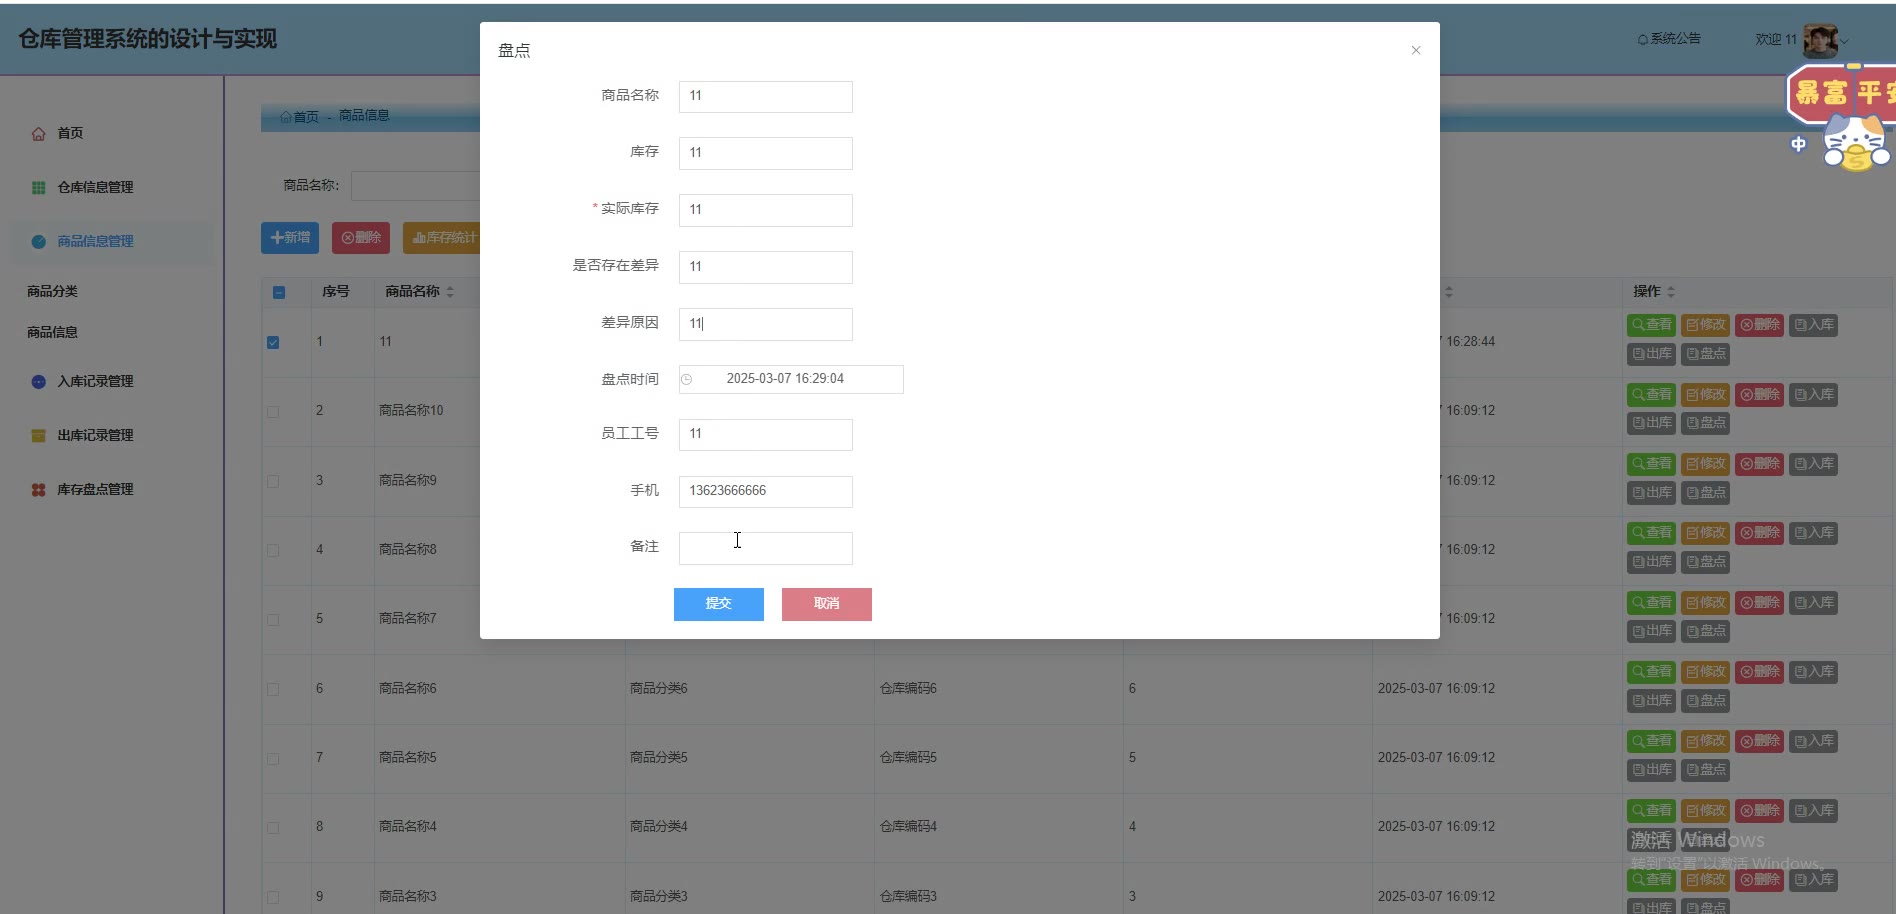Go to 首页 via the breadcrumb
The image size is (1896, 914).
300,116
